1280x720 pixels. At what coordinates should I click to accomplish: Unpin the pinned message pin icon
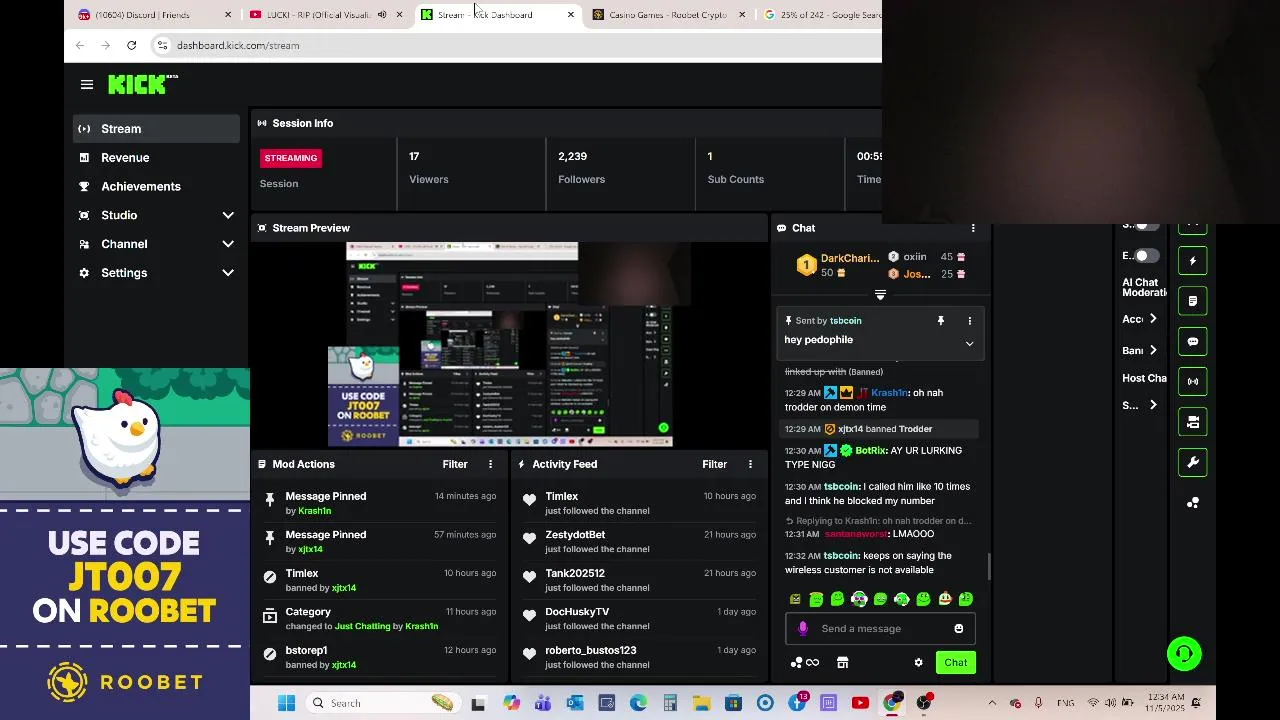click(940, 321)
